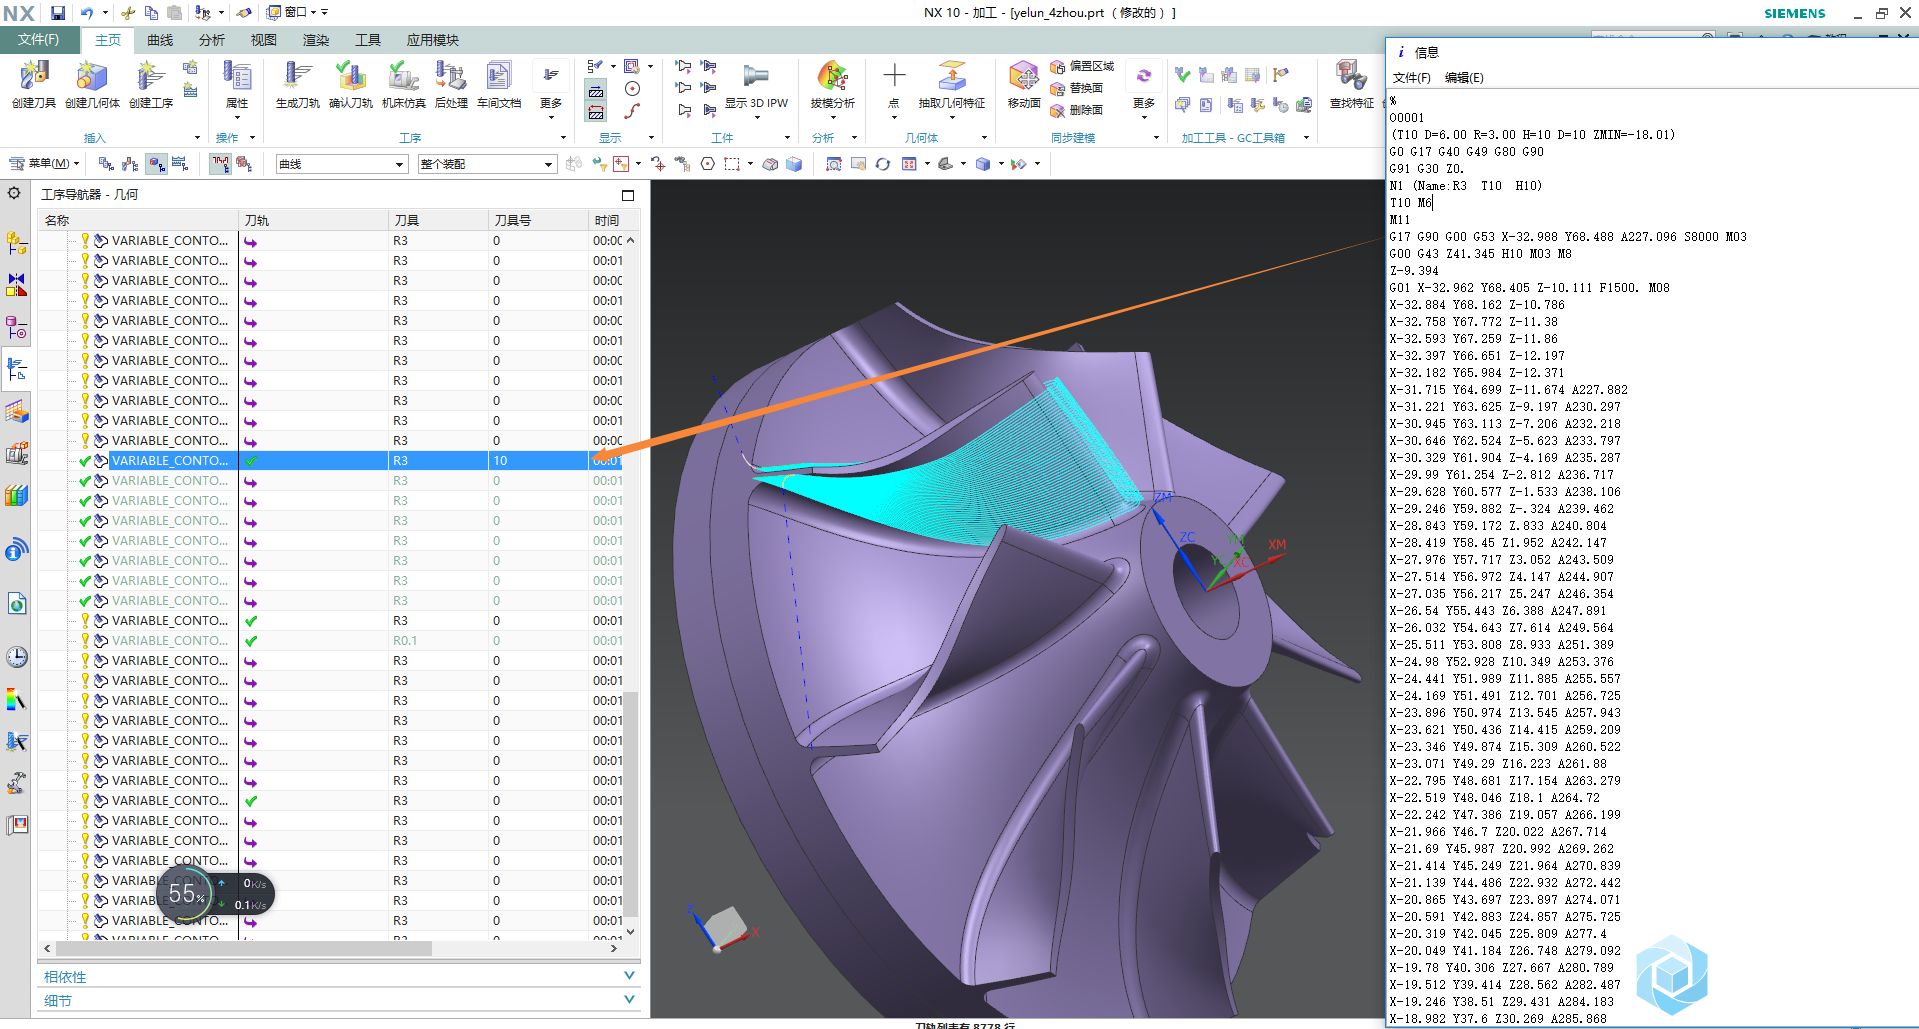The height and width of the screenshot is (1029, 1919).
Task: Toggle the active Geometry View button
Action: point(156,164)
